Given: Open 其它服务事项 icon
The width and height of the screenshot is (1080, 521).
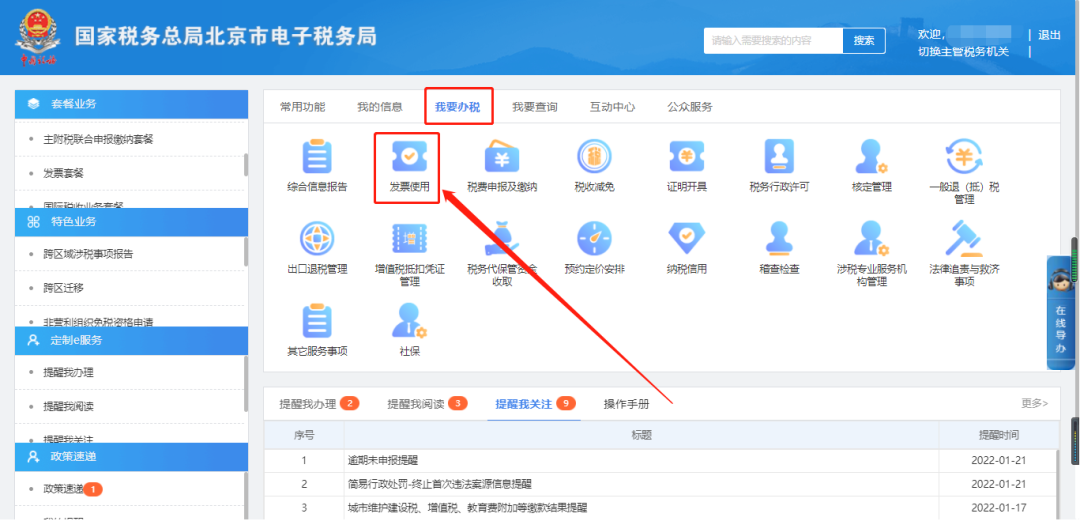Looking at the screenshot, I should pyautogui.click(x=317, y=321).
